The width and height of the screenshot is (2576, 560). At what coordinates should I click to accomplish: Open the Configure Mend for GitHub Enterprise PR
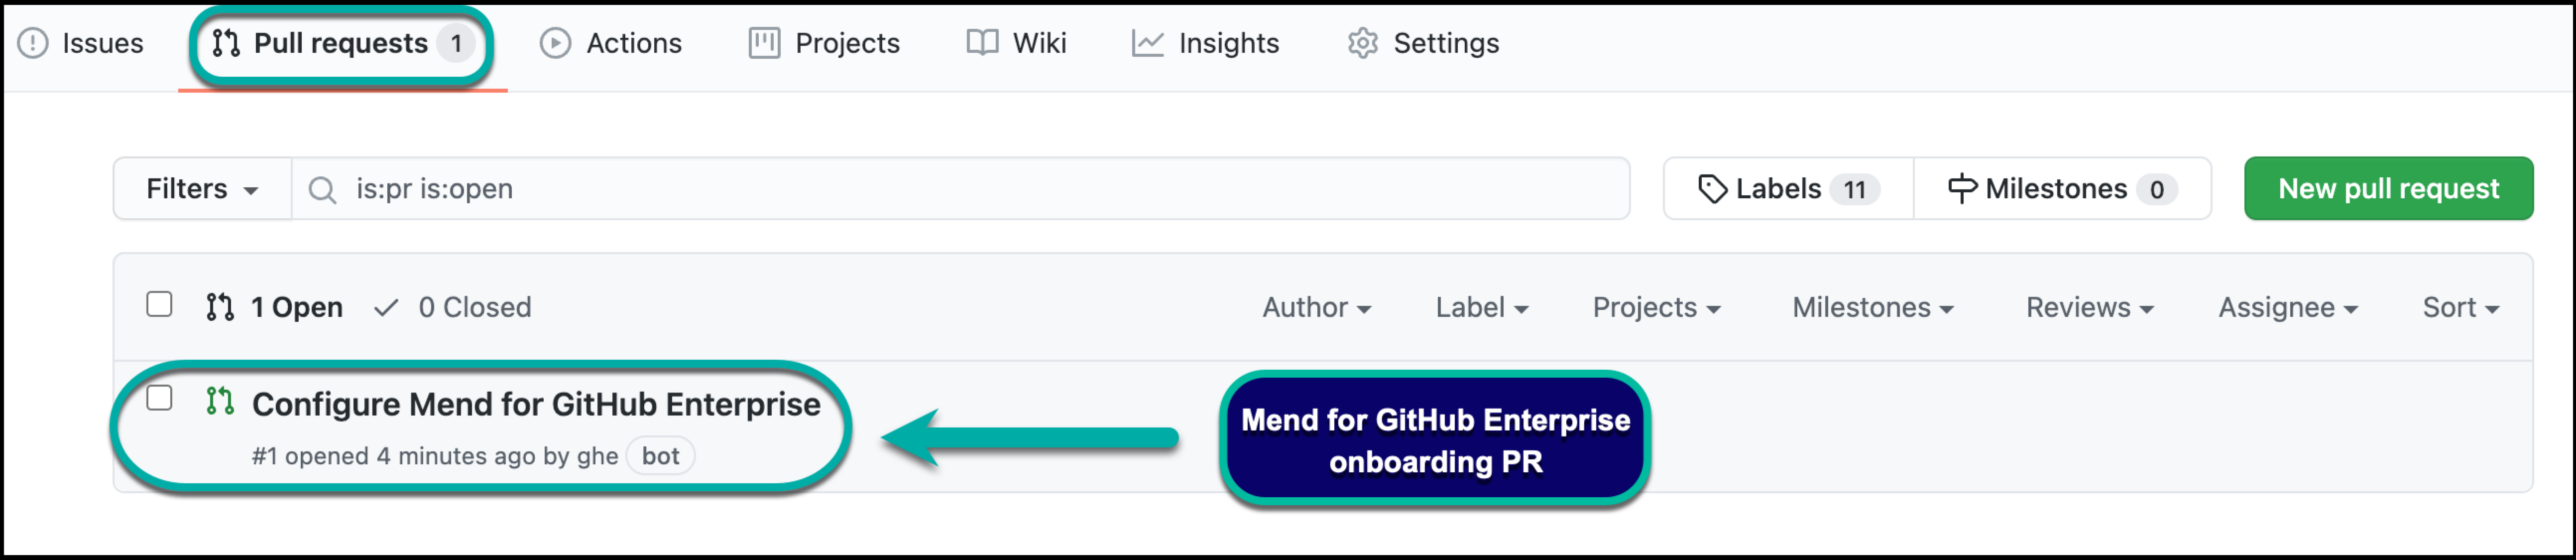tap(536, 404)
